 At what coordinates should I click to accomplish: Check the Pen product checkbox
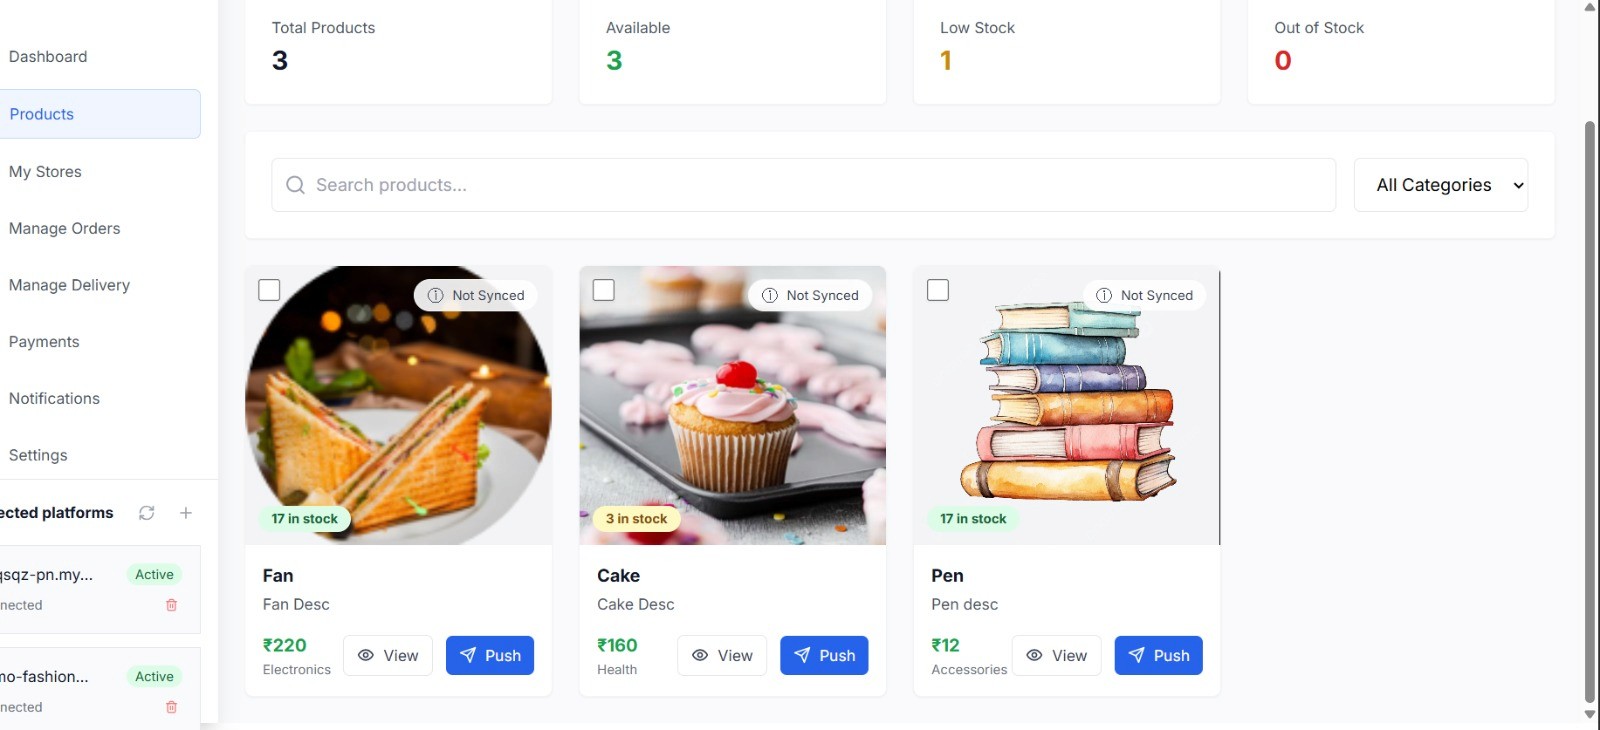(938, 290)
